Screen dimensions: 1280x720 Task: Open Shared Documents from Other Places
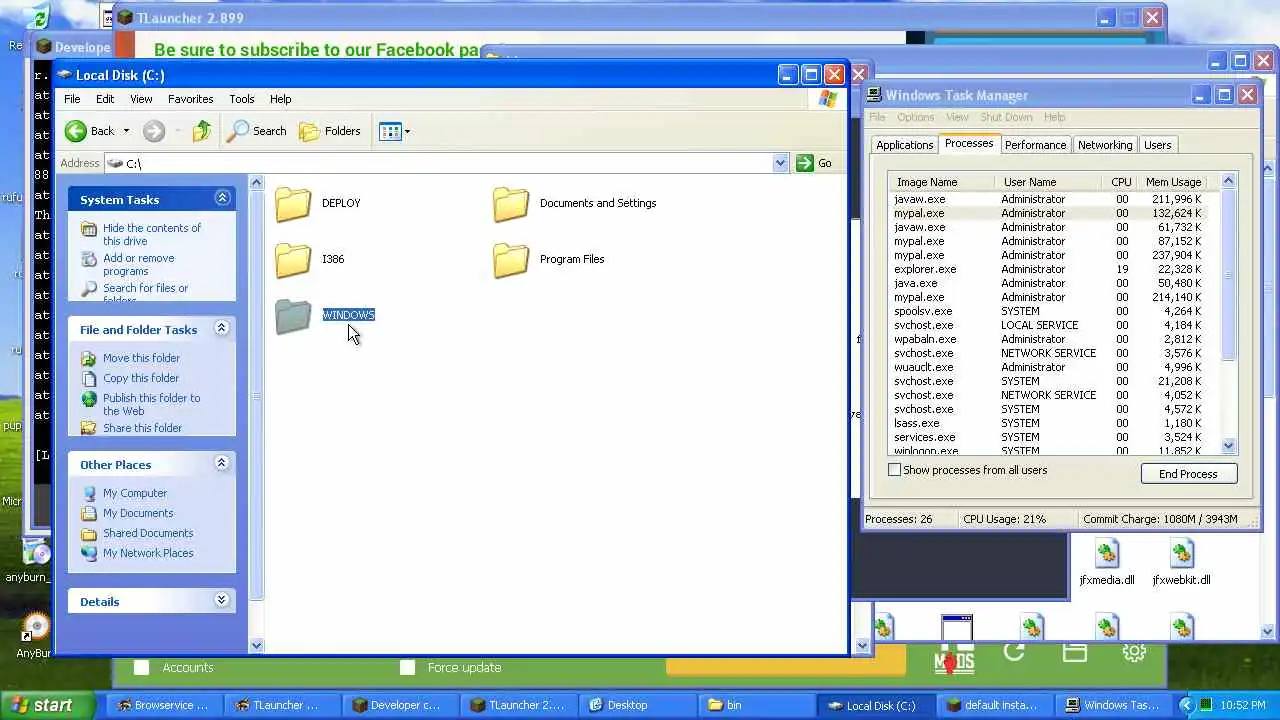click(x=148, y=533)
